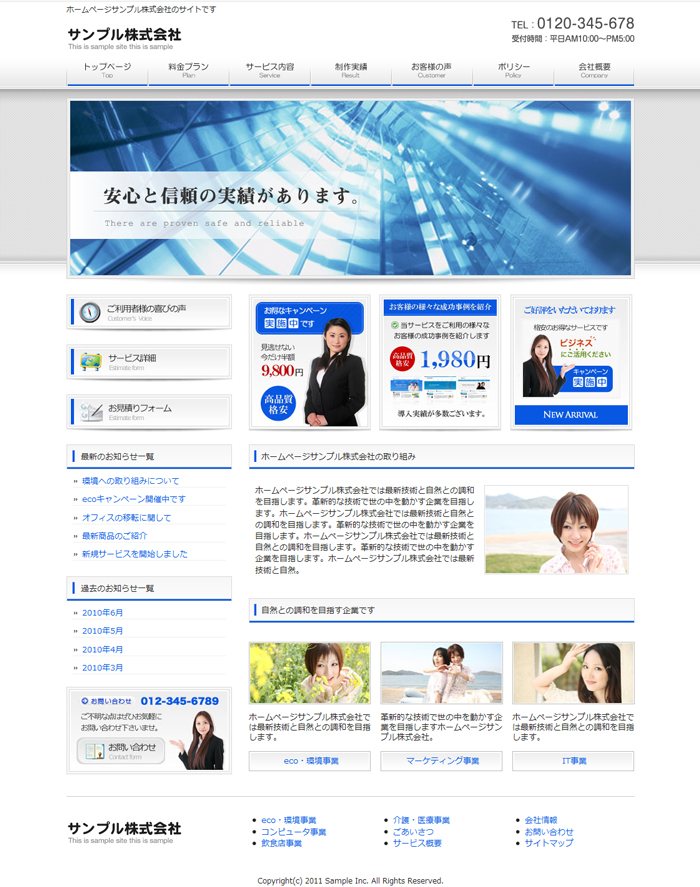
Task: Click the IT事業 button
Action: point(573,761)
